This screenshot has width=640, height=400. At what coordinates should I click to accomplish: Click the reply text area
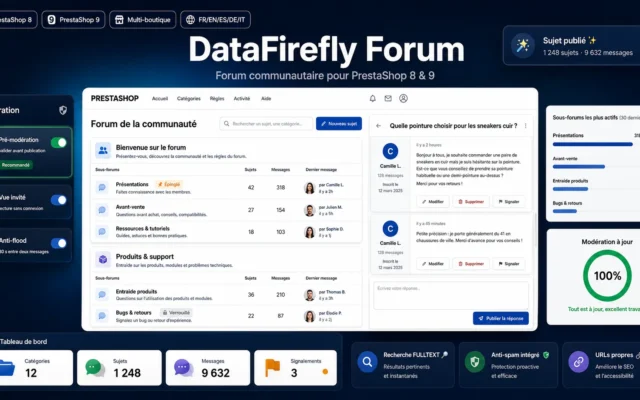pos(451,296)
